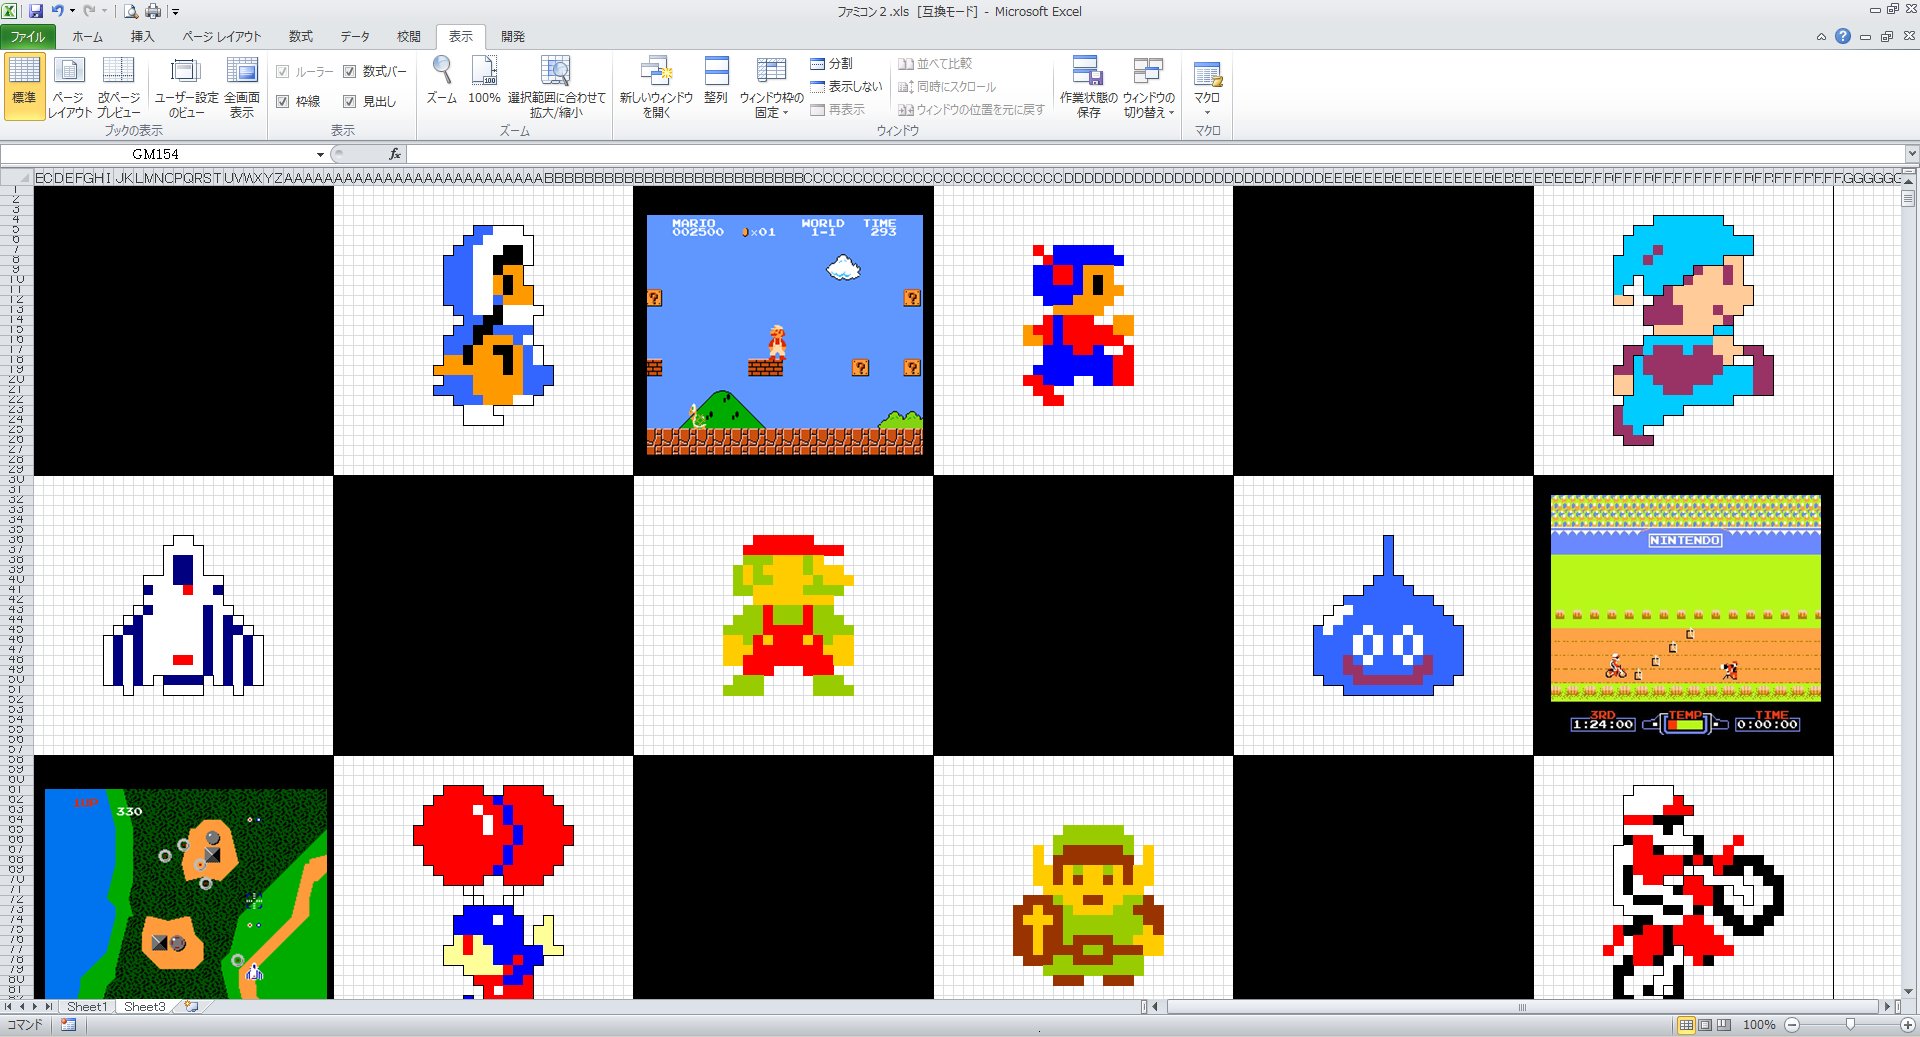Open the ファイル tab

pyautogui.click(x=28, y=37)
